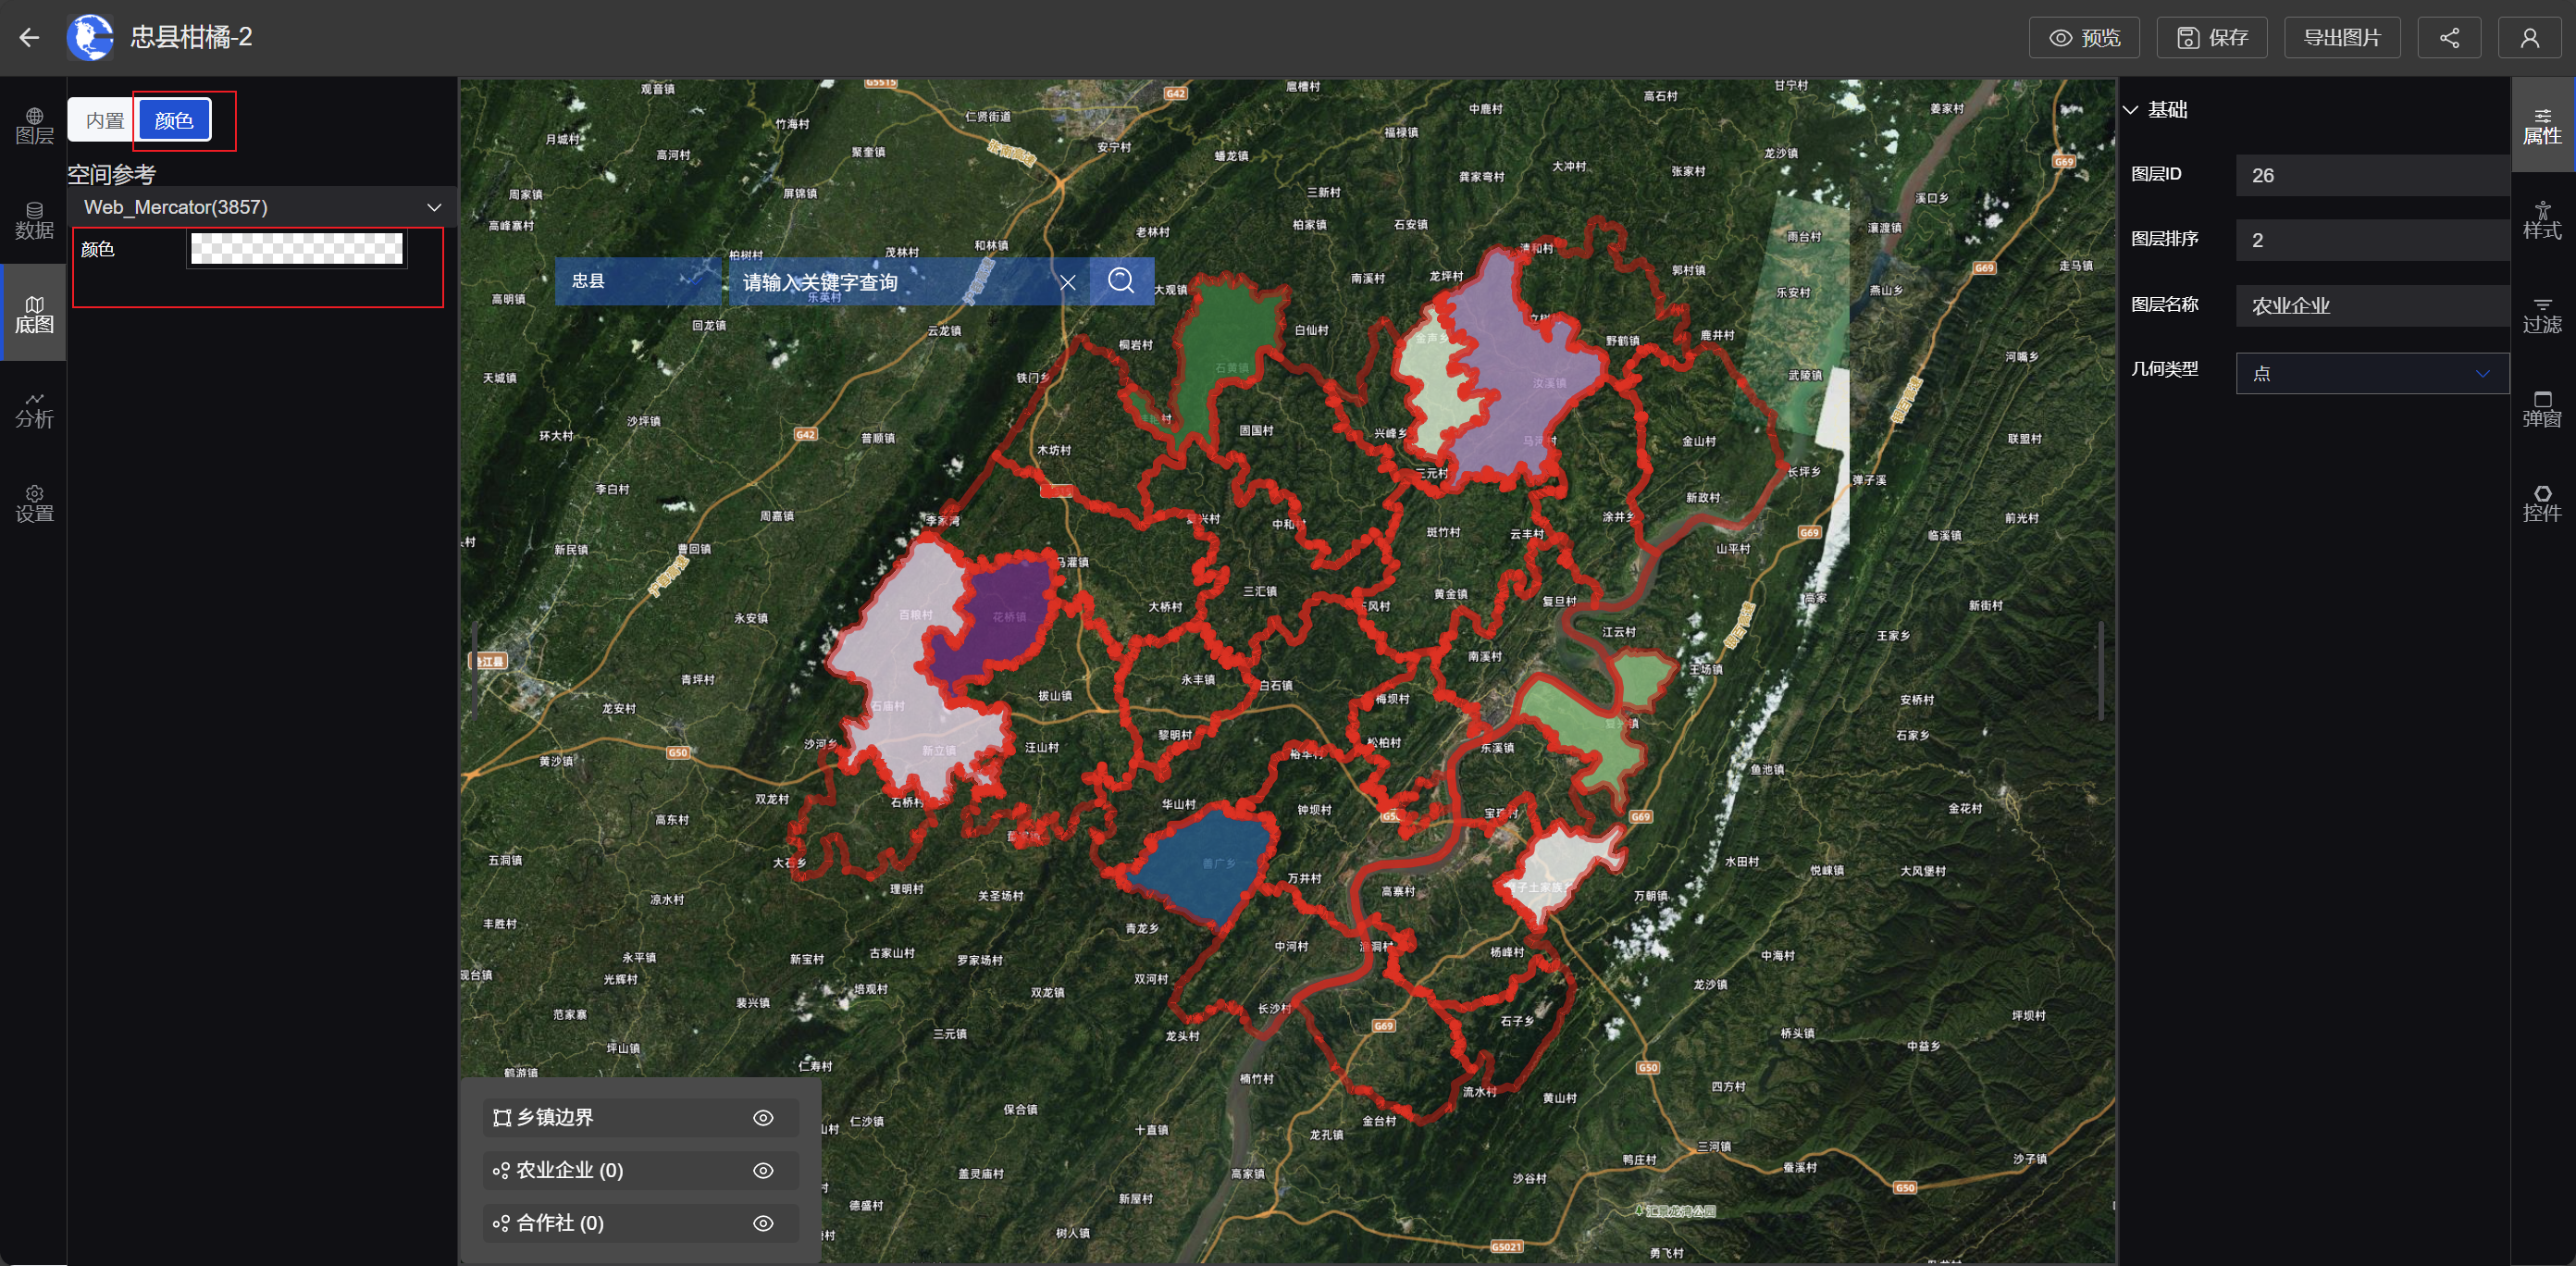
Task: Toggle visibility of 合作社 layer
Action: [763, 1223]
